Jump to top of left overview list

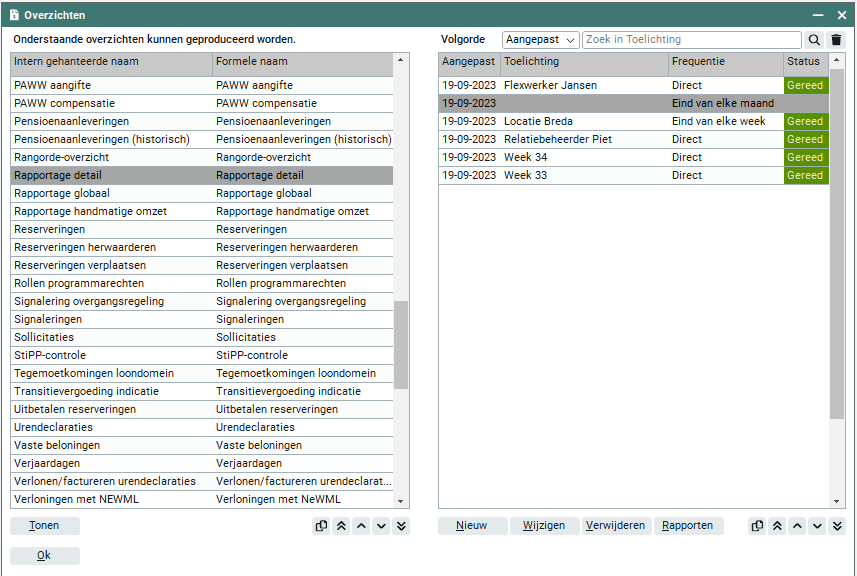[341, 526]
